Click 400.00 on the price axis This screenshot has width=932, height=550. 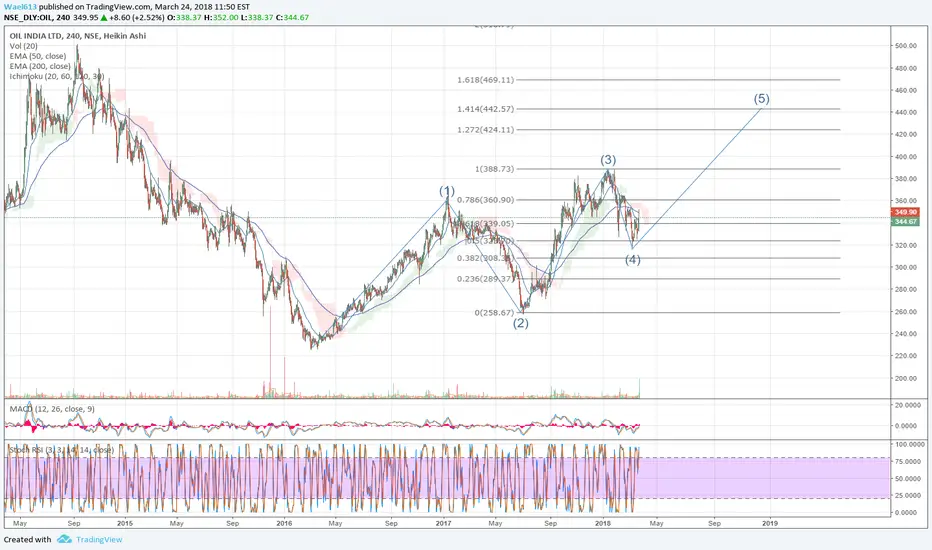coord(905,157)
